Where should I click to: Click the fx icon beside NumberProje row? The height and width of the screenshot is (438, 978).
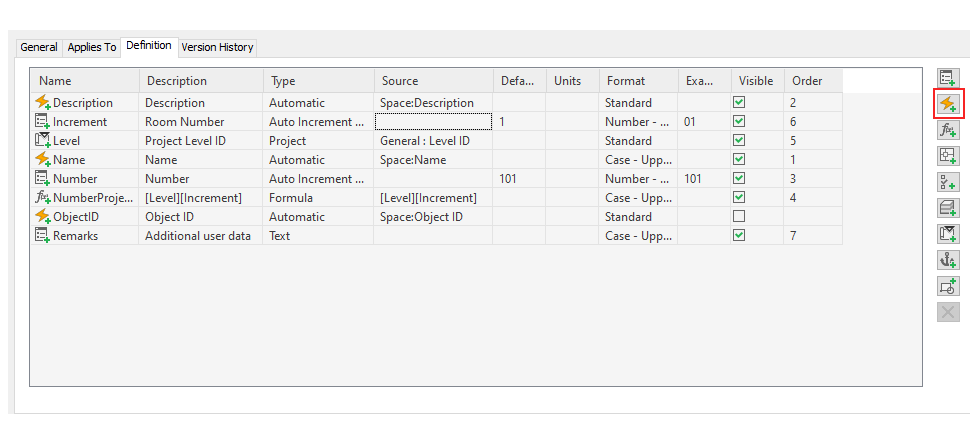pos(42,198)
